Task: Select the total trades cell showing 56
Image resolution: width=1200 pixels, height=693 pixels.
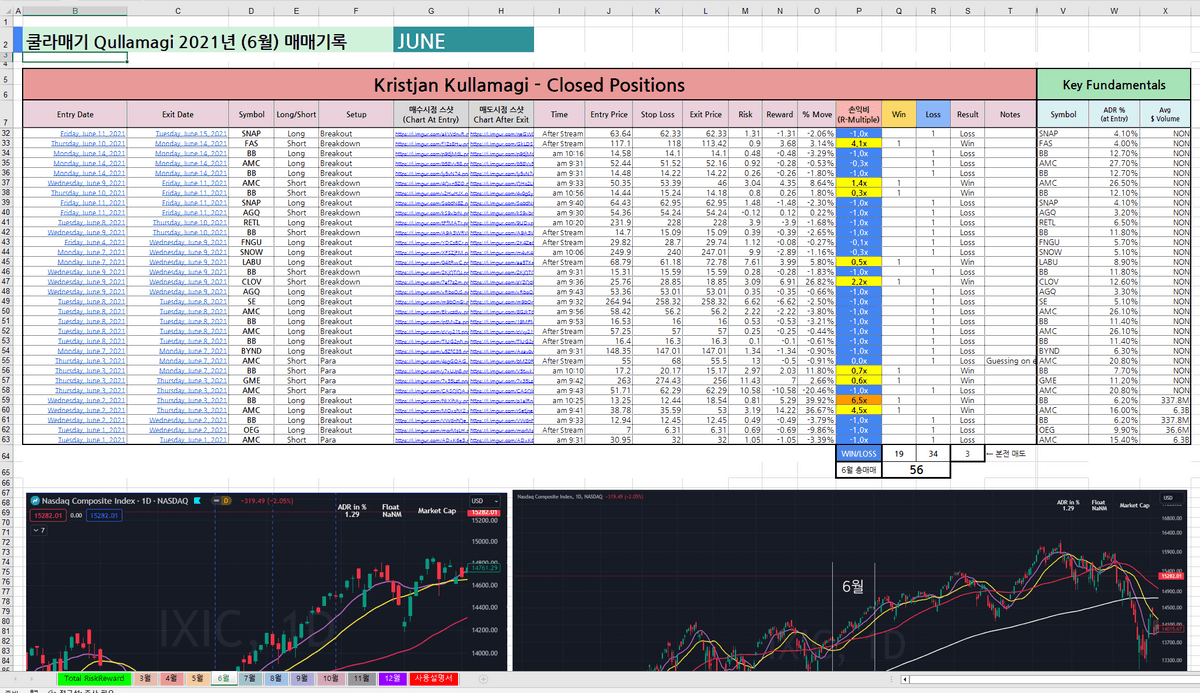Action: [914, 469]
